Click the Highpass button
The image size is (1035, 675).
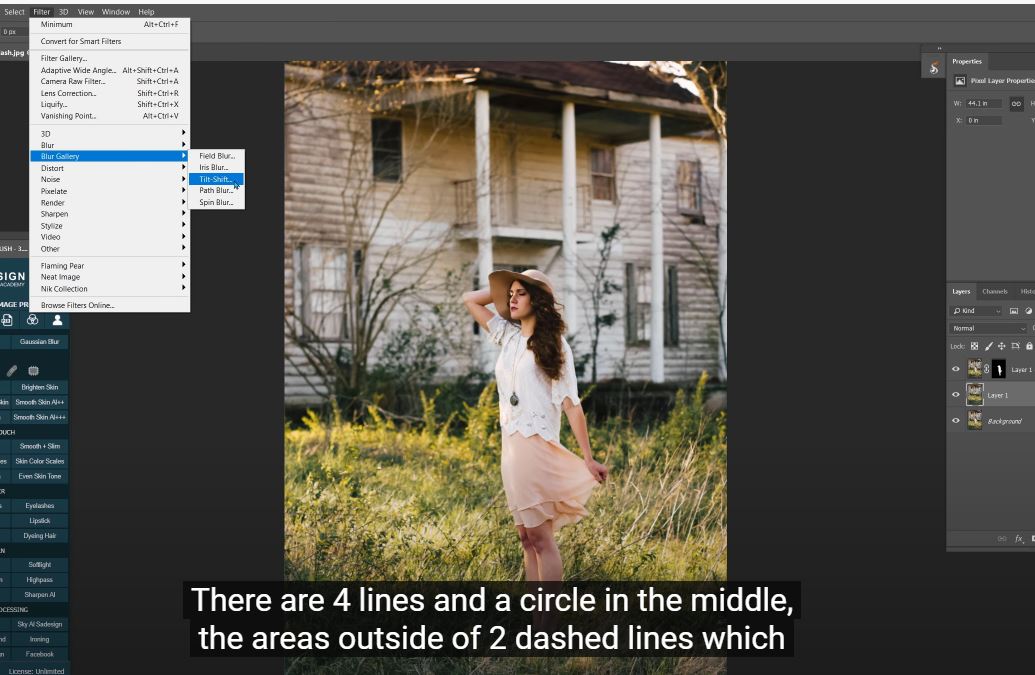pyautogui.click(x=39, y=580)
